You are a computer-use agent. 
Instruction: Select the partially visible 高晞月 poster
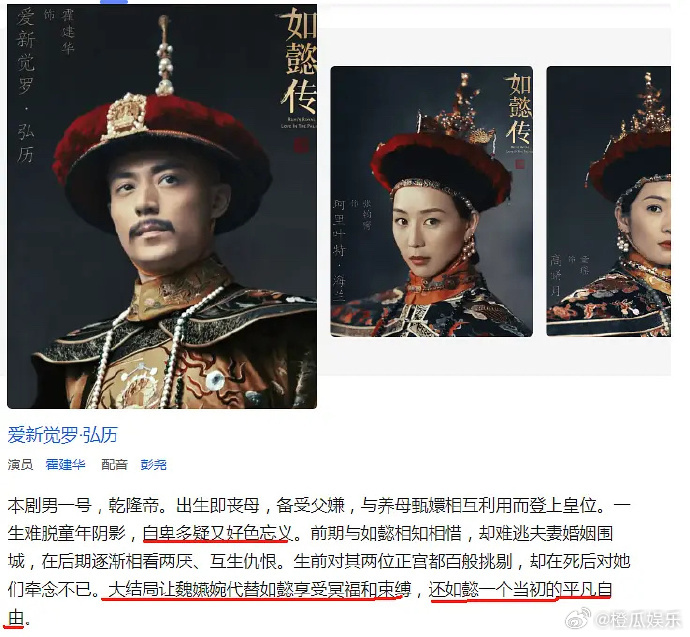click(609, 201)
